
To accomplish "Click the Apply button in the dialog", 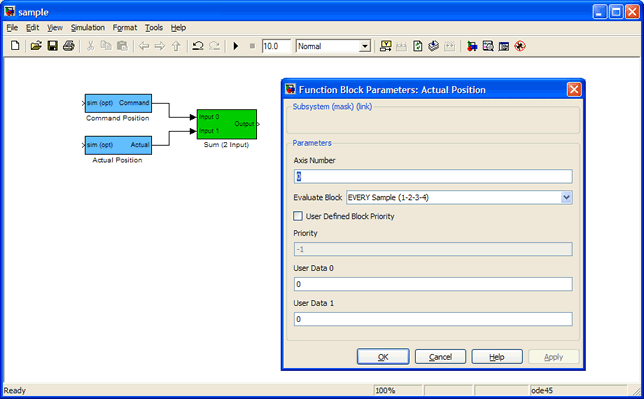I will (554, 357).
